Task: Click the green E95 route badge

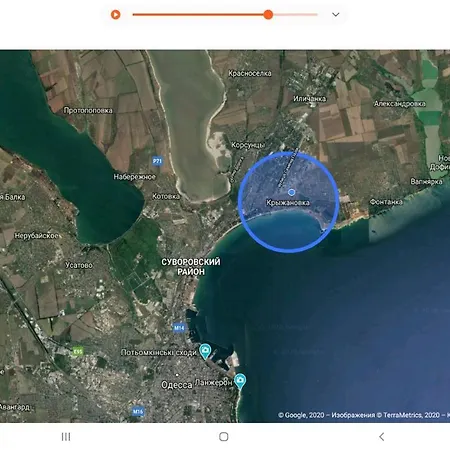Action: (x=78, y=351)
